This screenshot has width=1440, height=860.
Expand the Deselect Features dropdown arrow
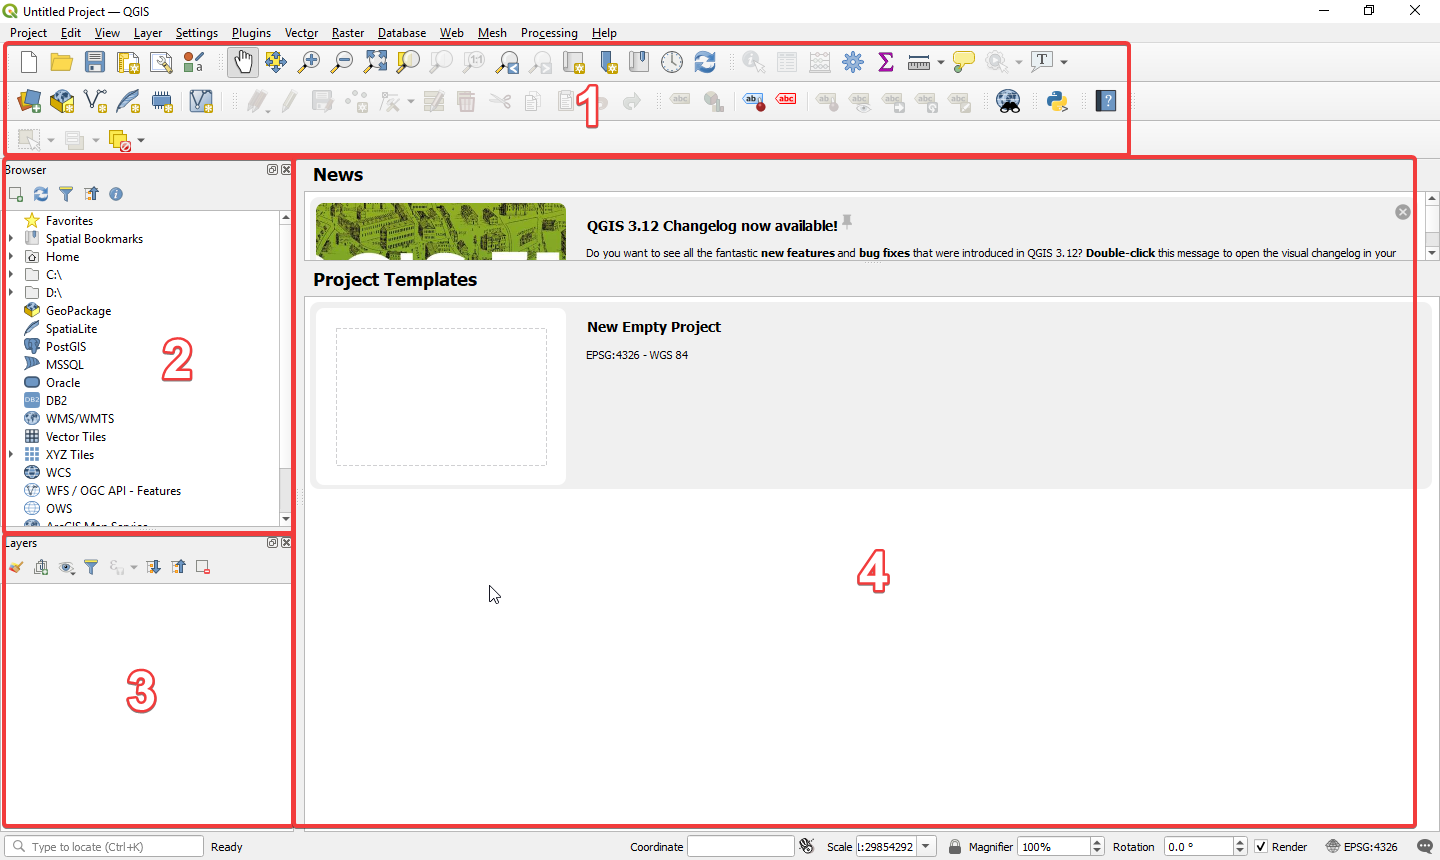(x=141, y=140)
